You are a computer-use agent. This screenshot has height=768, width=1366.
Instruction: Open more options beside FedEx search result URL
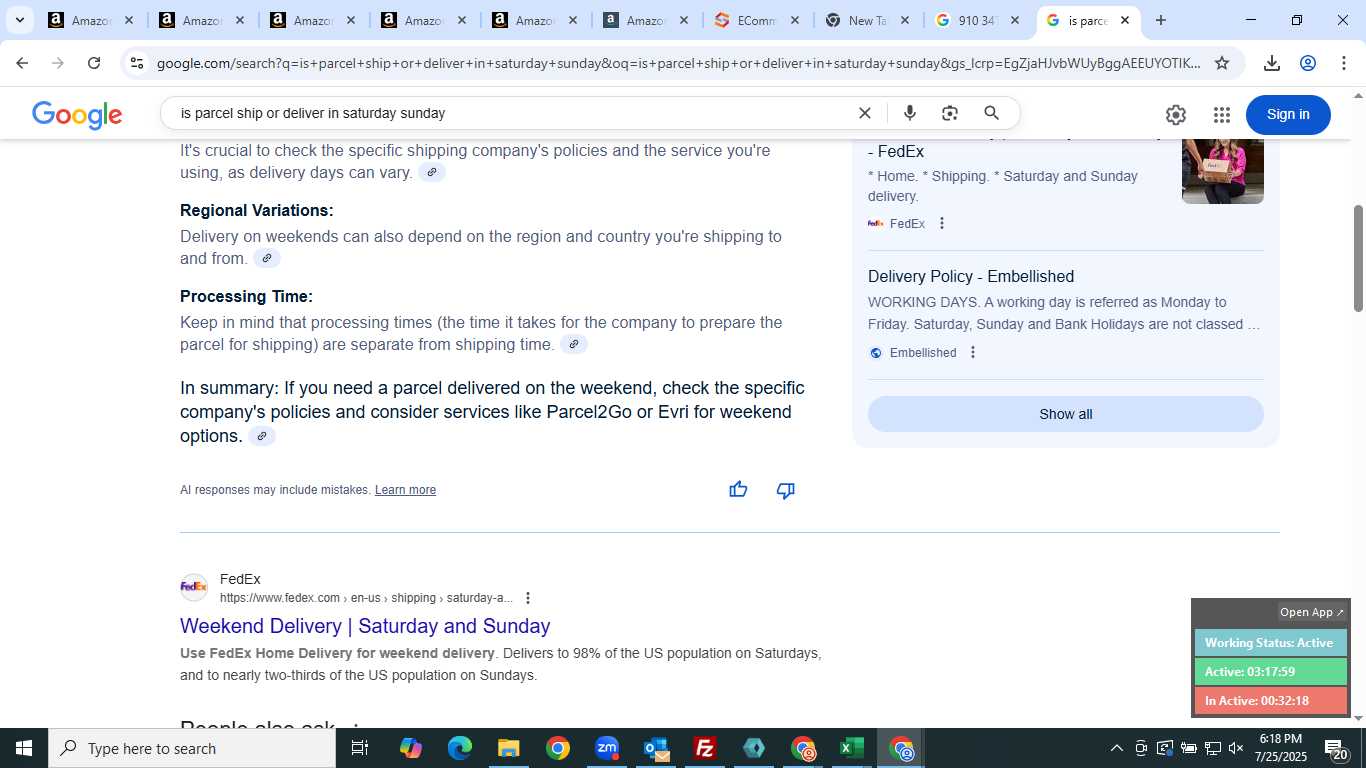[x=528, y=598]
